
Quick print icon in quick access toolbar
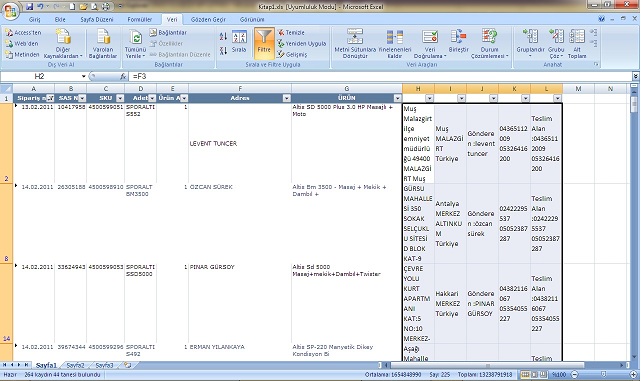tap(106, 7)
